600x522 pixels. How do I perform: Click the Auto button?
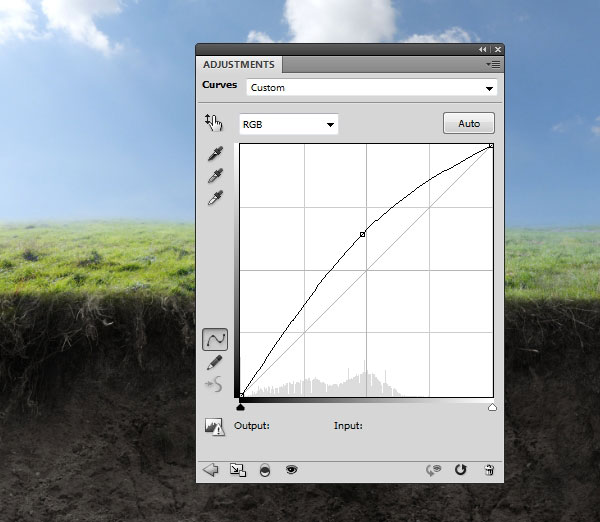[x=469, y=123]
